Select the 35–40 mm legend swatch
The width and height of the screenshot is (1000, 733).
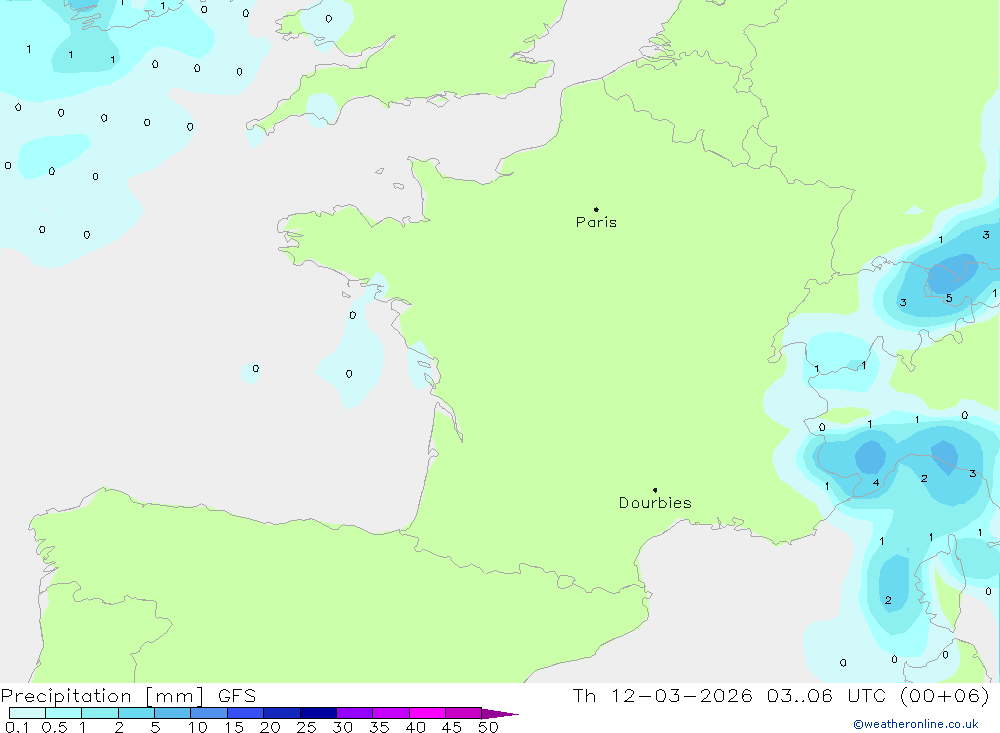391,713
